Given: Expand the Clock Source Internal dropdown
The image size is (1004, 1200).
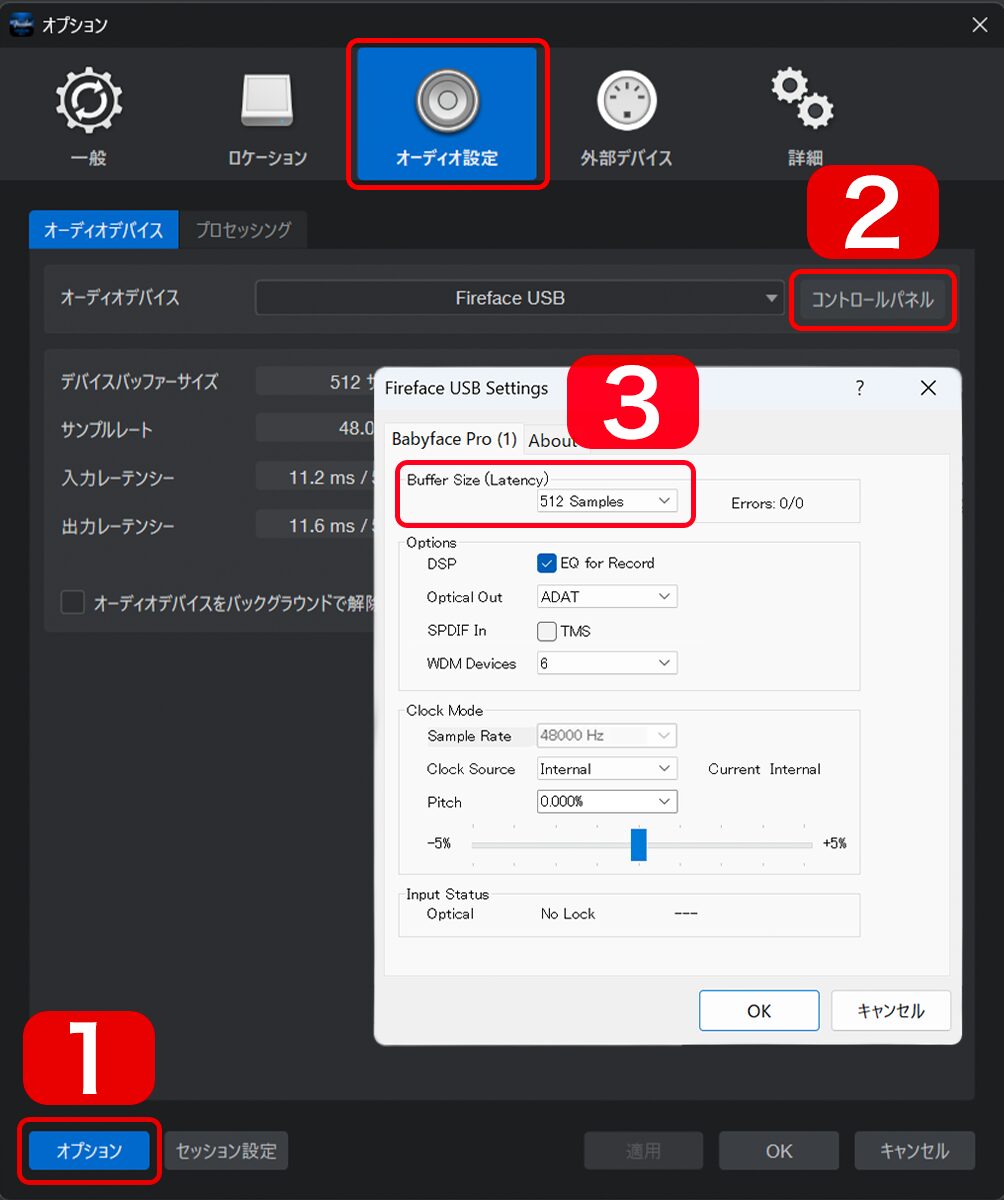Looking at the screenshot, I should 607,769.
